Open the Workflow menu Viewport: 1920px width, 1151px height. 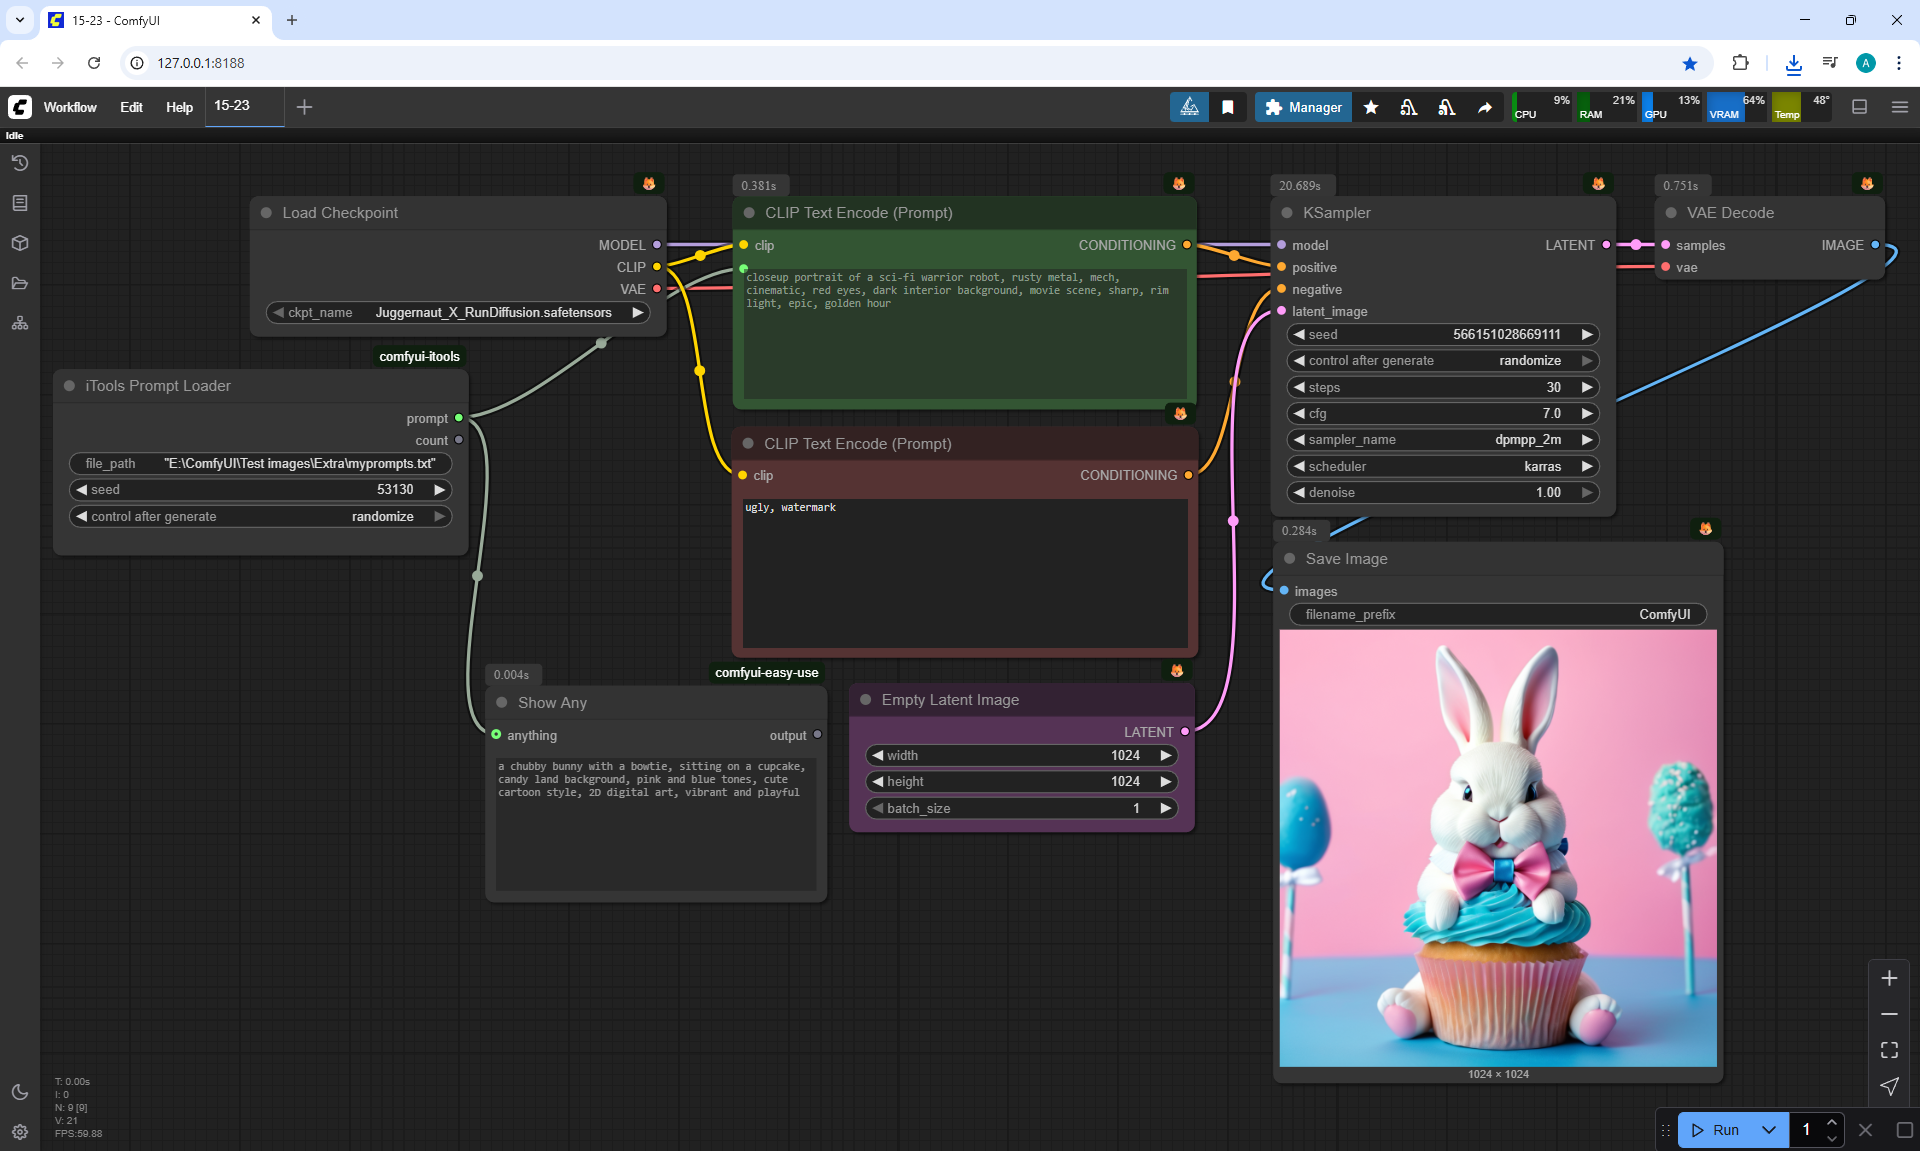click(70, 107)
